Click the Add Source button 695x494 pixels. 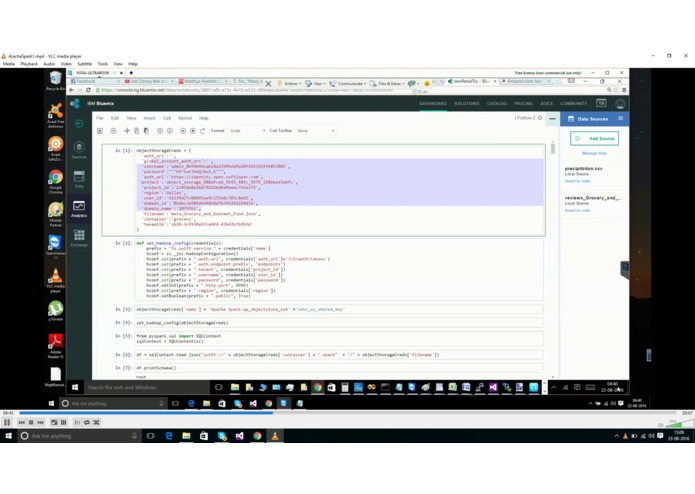coord(594,138)
